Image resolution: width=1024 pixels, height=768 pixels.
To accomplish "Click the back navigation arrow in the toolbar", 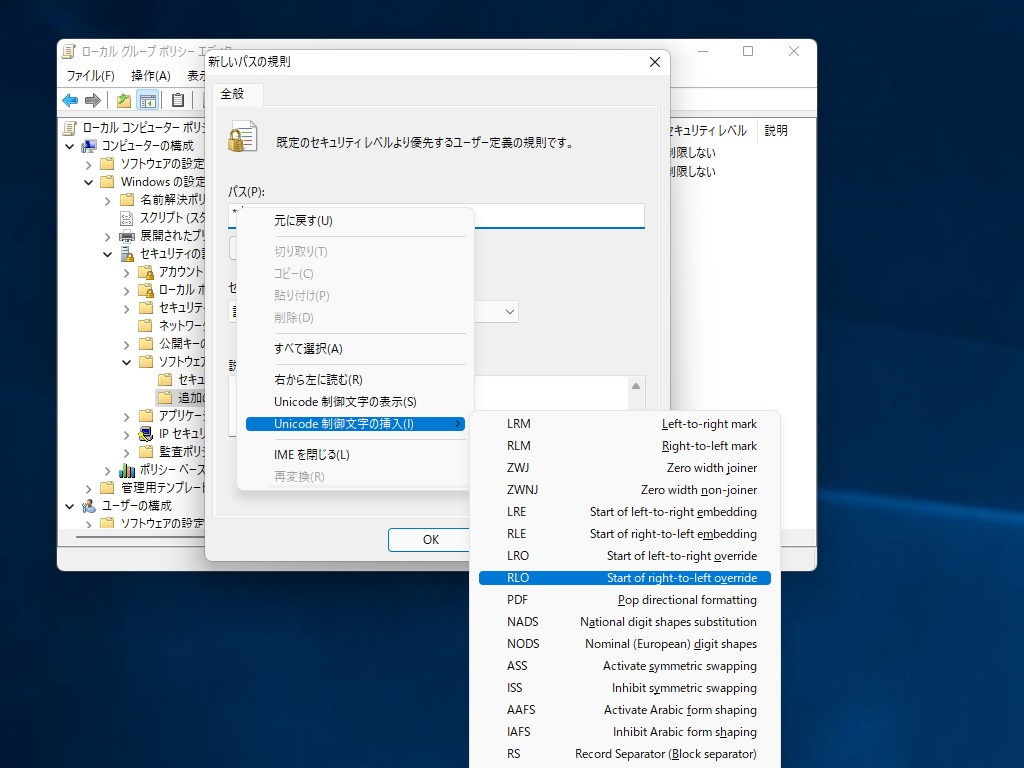I will click(68, 99).
